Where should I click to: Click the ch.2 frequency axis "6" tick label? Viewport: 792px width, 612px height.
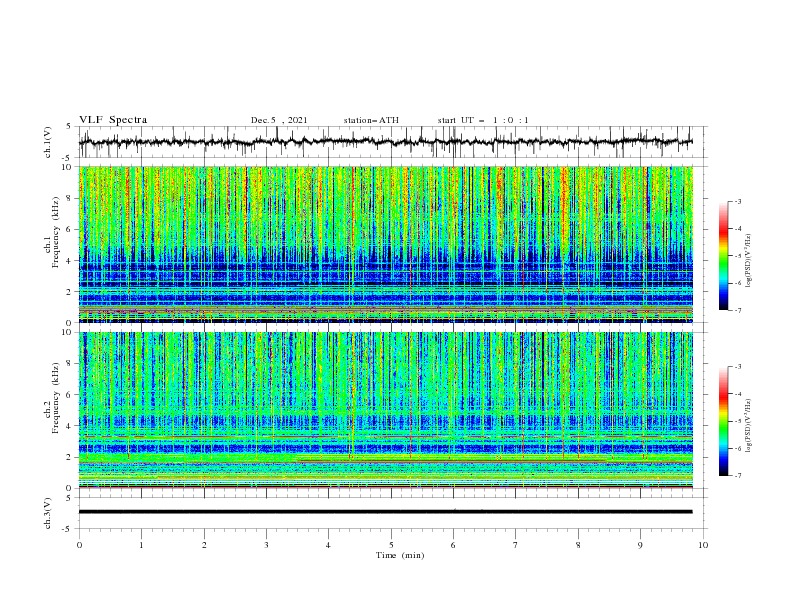pos(71,395)
